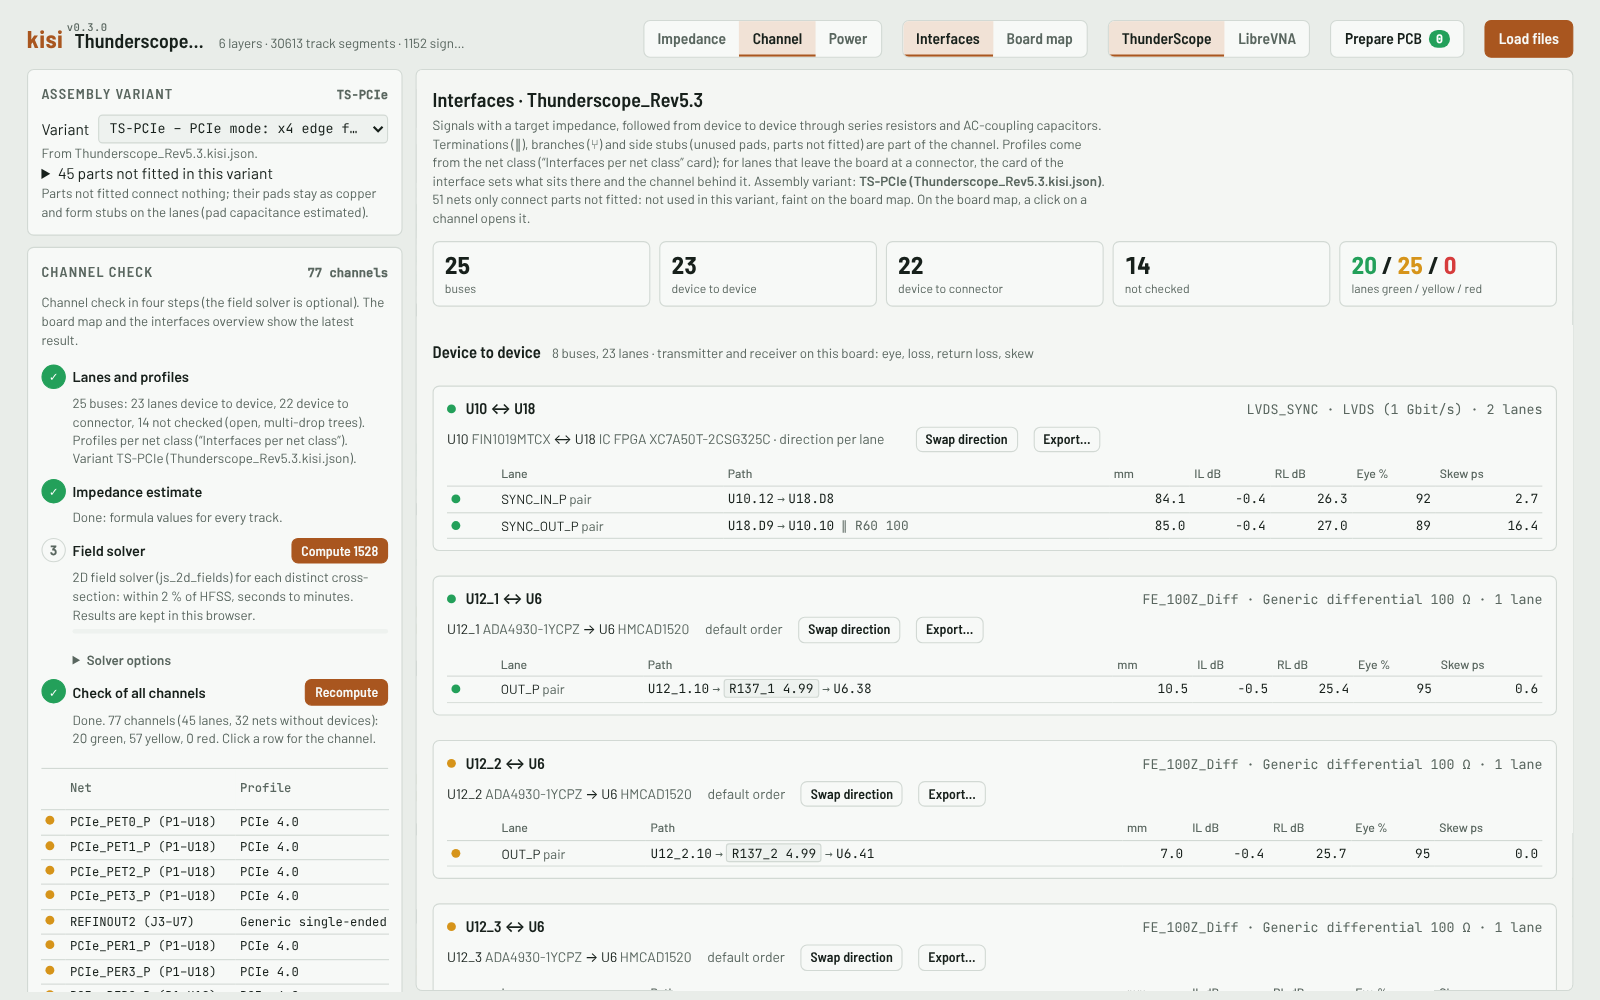Expand Solver options
Viewport: 1600px width, 1000px height.
[121, 661]
